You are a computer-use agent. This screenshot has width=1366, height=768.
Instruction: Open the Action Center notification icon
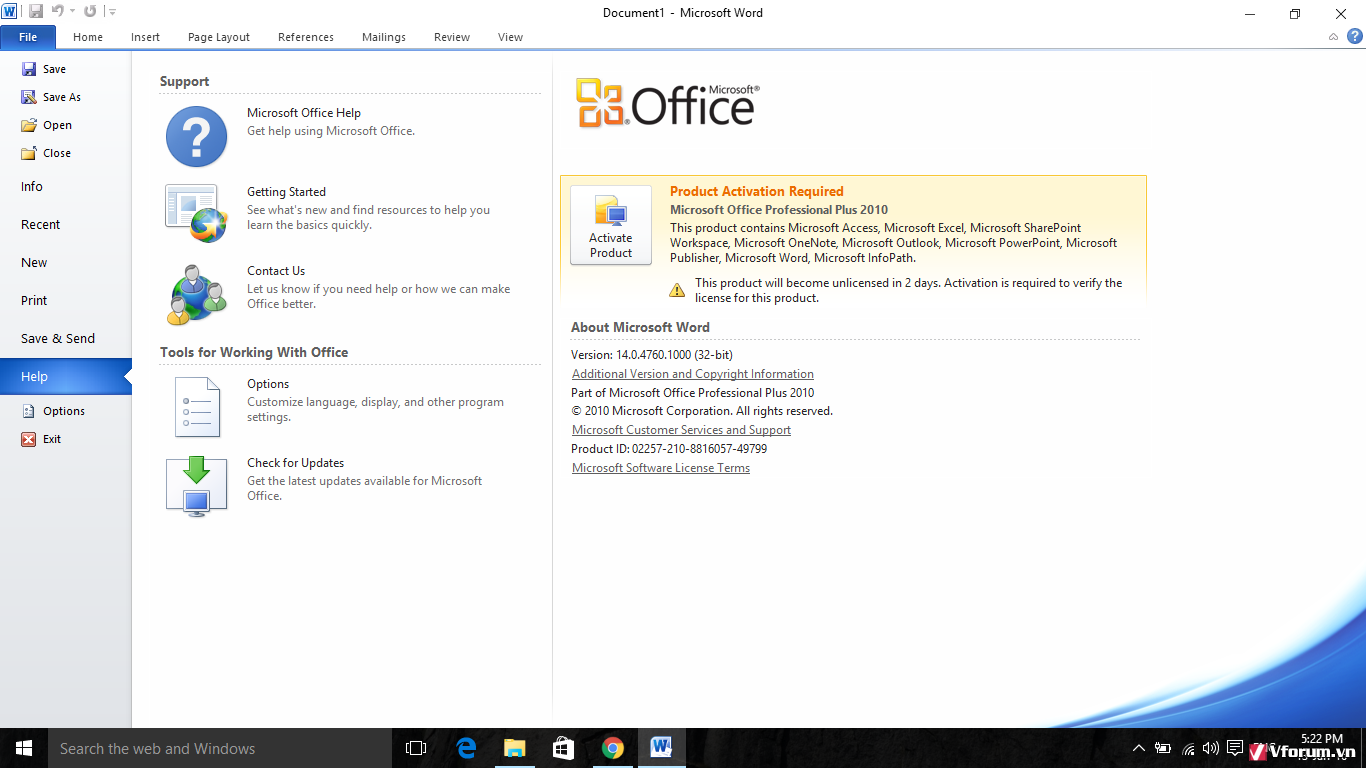[x=1235, y=748]
